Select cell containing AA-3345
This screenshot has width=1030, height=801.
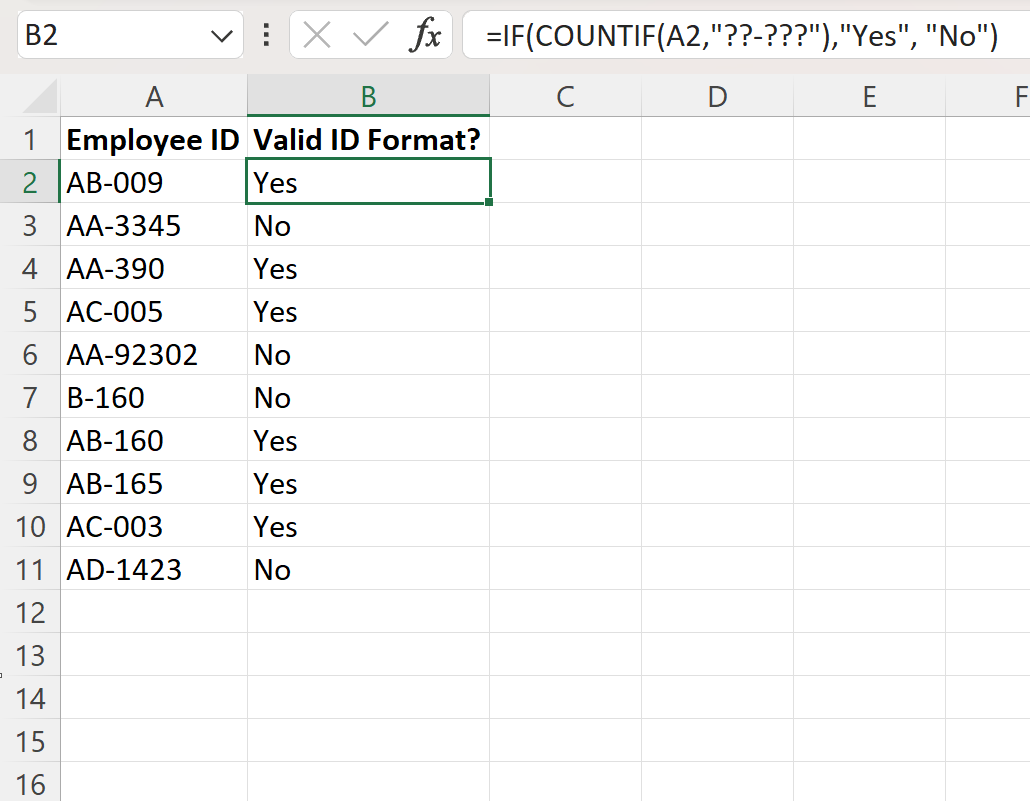(154, 225)
